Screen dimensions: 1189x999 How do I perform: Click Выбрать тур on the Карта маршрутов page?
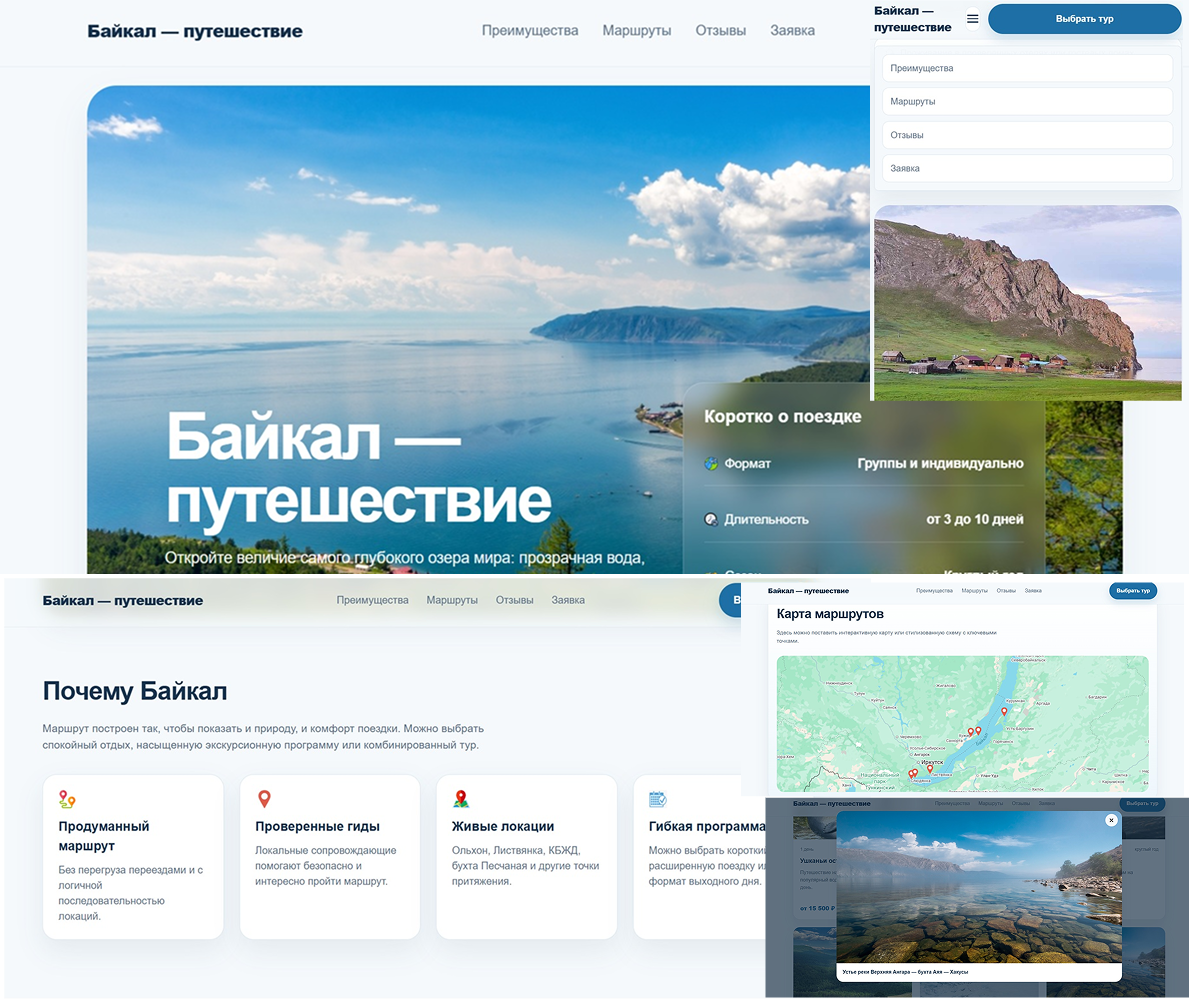(1133, 590)
